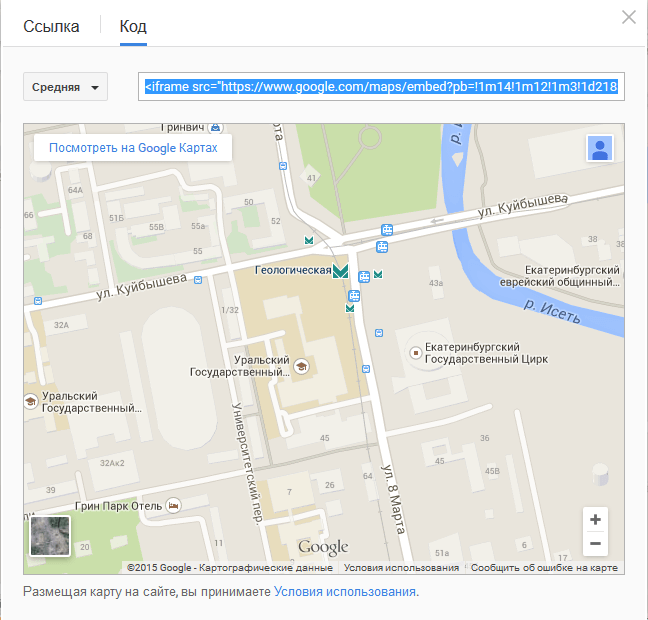Switch to satellite view thumbnail
The image size is (648, 620).
pyautogui.click(x=50, y=536)
